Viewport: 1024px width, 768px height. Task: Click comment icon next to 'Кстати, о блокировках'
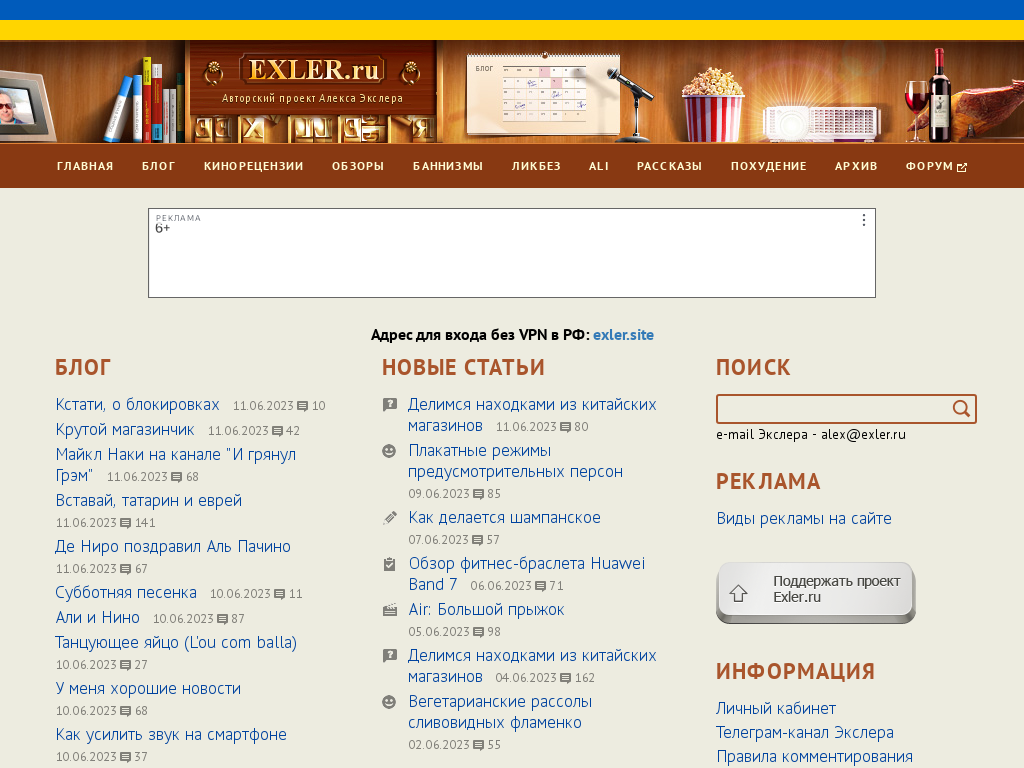[302, 406]
